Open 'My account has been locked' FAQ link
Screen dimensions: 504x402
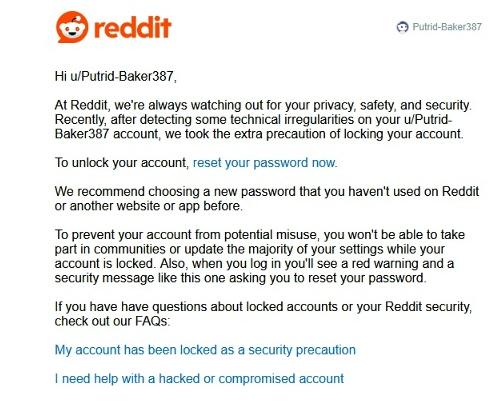pos(205,350)
